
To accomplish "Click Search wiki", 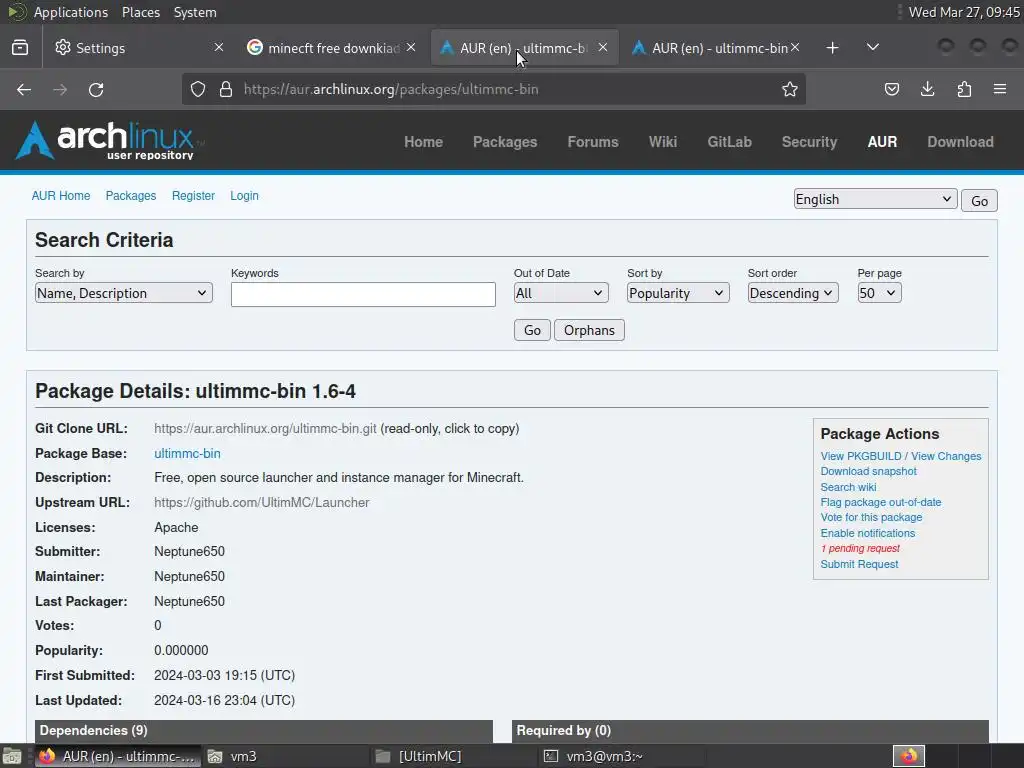I will click(848, 487).
